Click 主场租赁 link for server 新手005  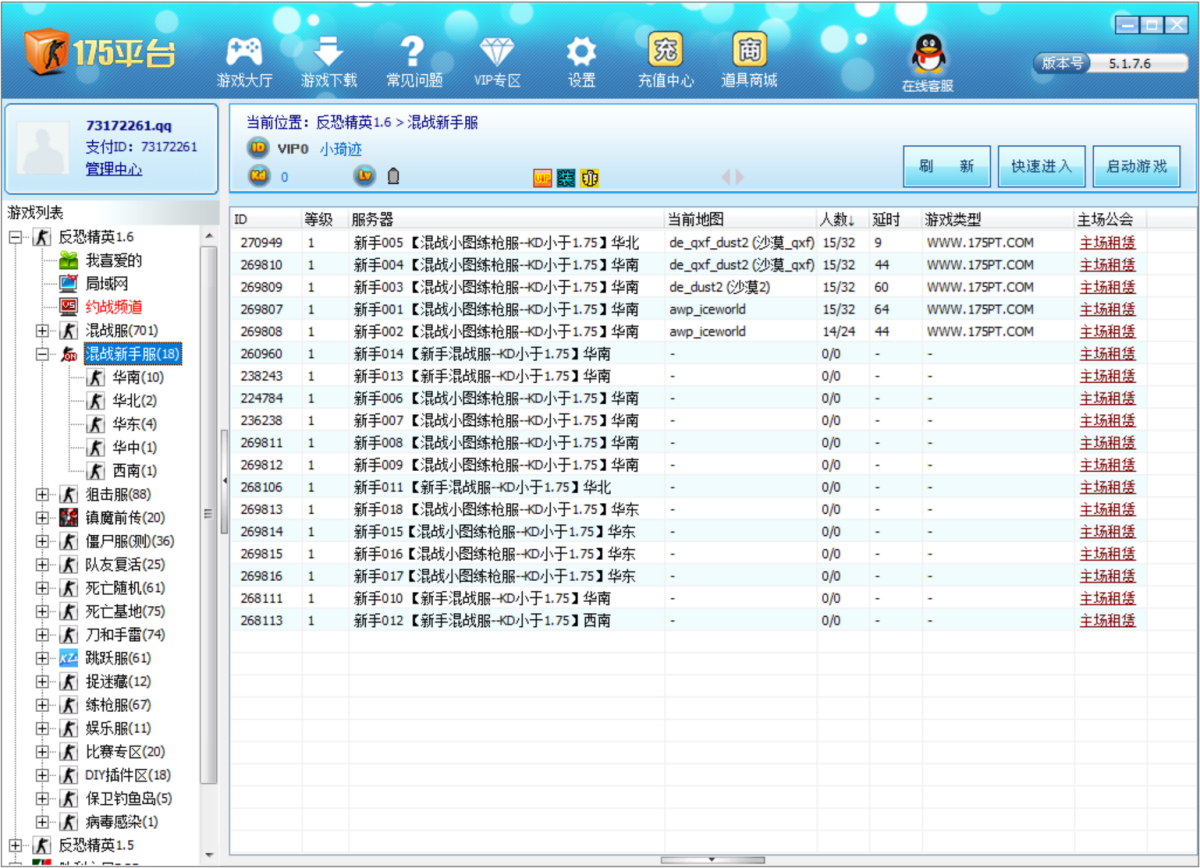tap(1107, 243)
